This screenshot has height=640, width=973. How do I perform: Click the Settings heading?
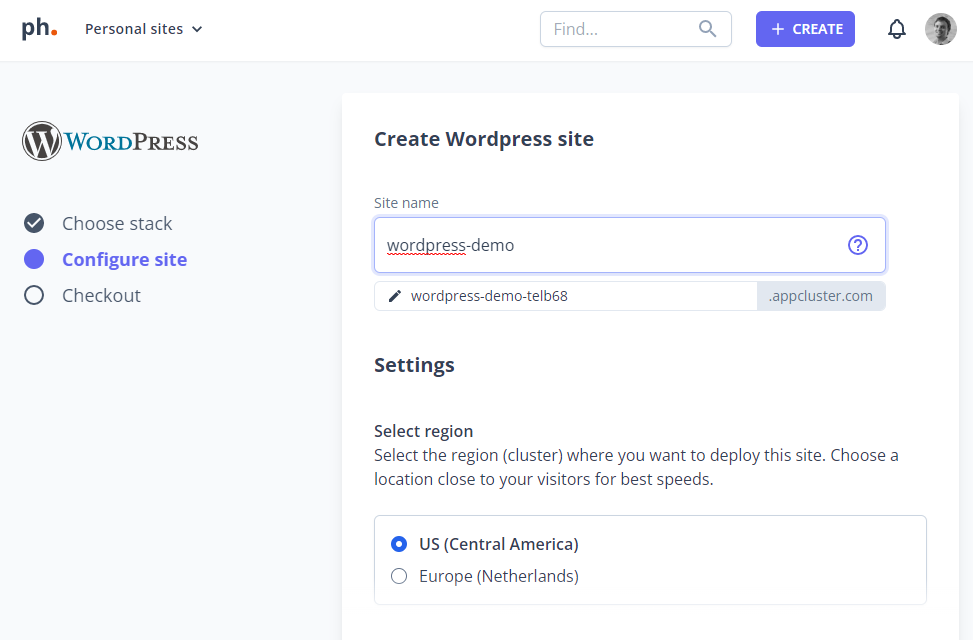(x=414, y=365)
